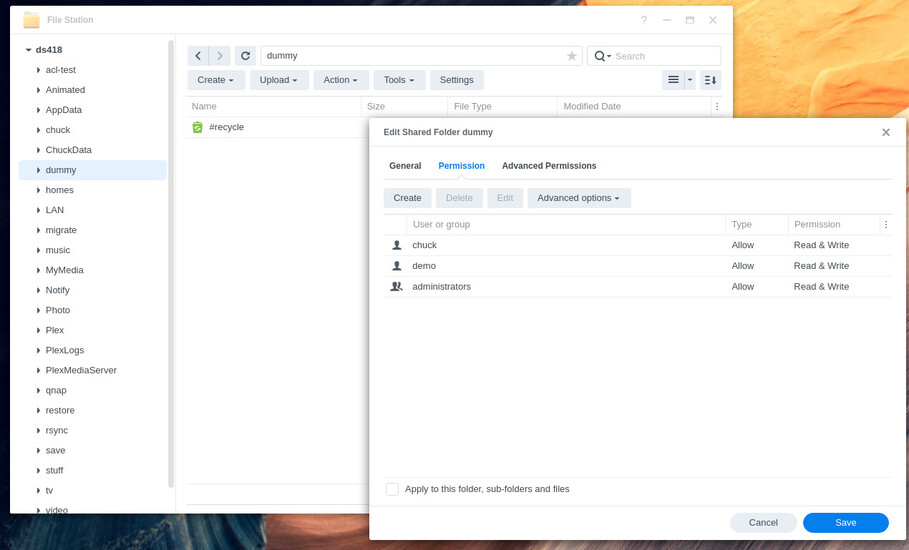Viewport: 909px width, 550px height.
Task: Expand the homes folder arrow
Action: click(38, 190)
